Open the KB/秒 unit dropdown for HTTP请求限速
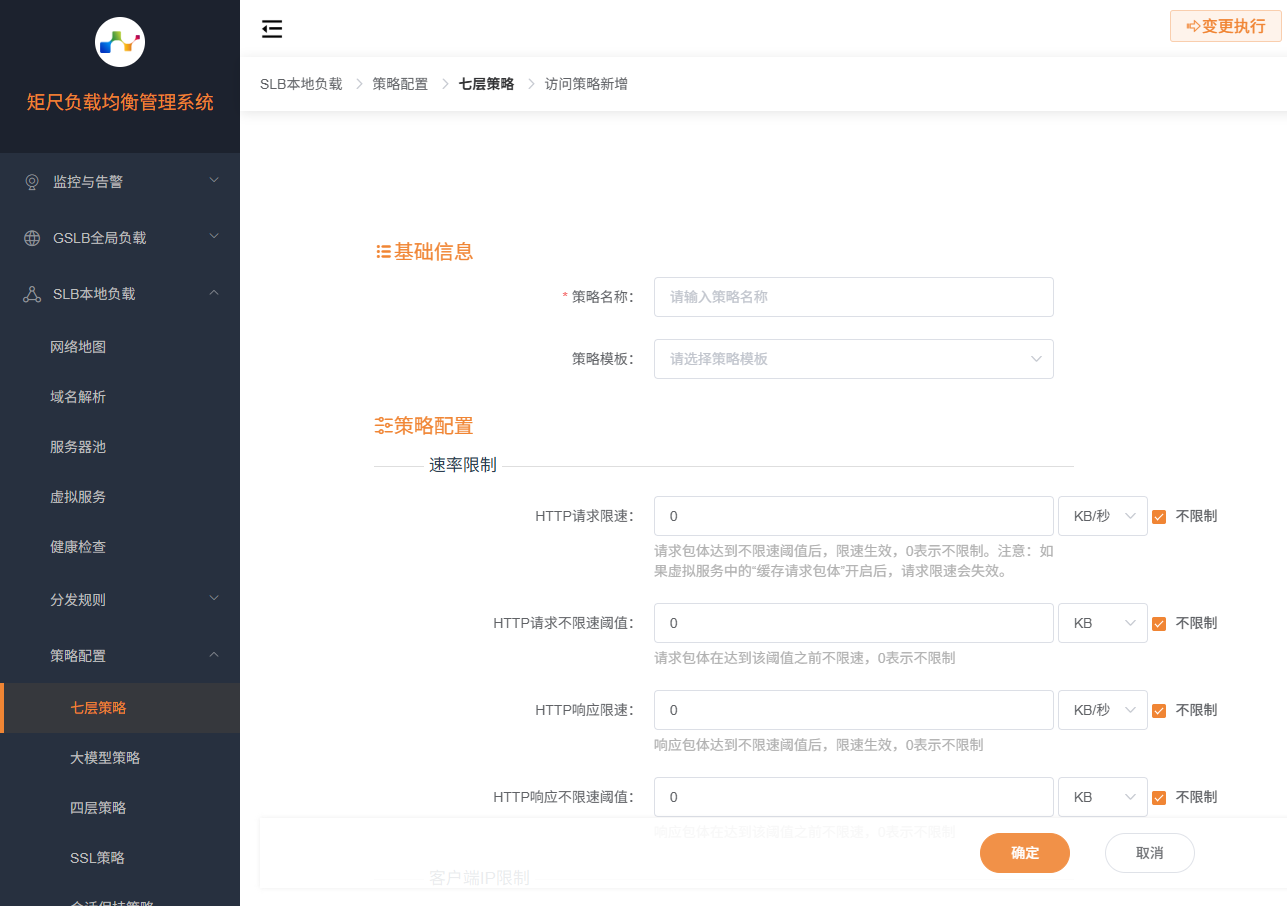 click(1102, 516)
